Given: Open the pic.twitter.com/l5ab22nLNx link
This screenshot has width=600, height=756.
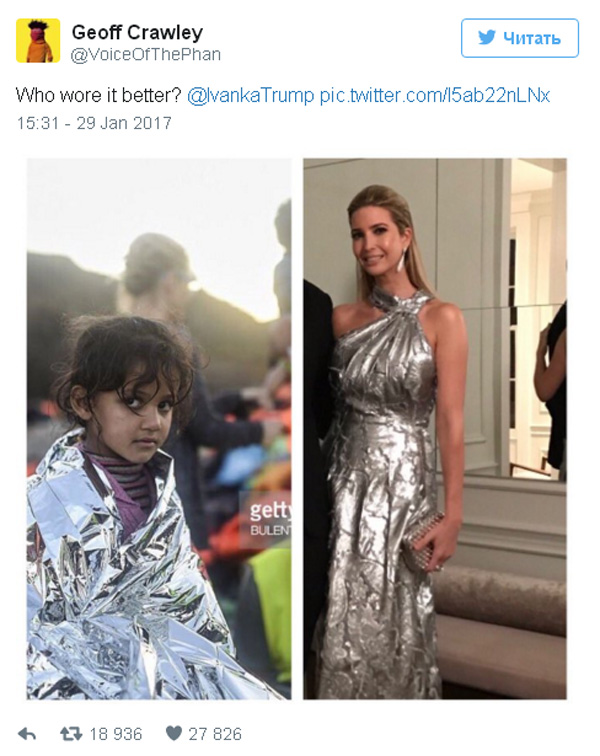Looking at the screenshot, I should pos(435,95).
